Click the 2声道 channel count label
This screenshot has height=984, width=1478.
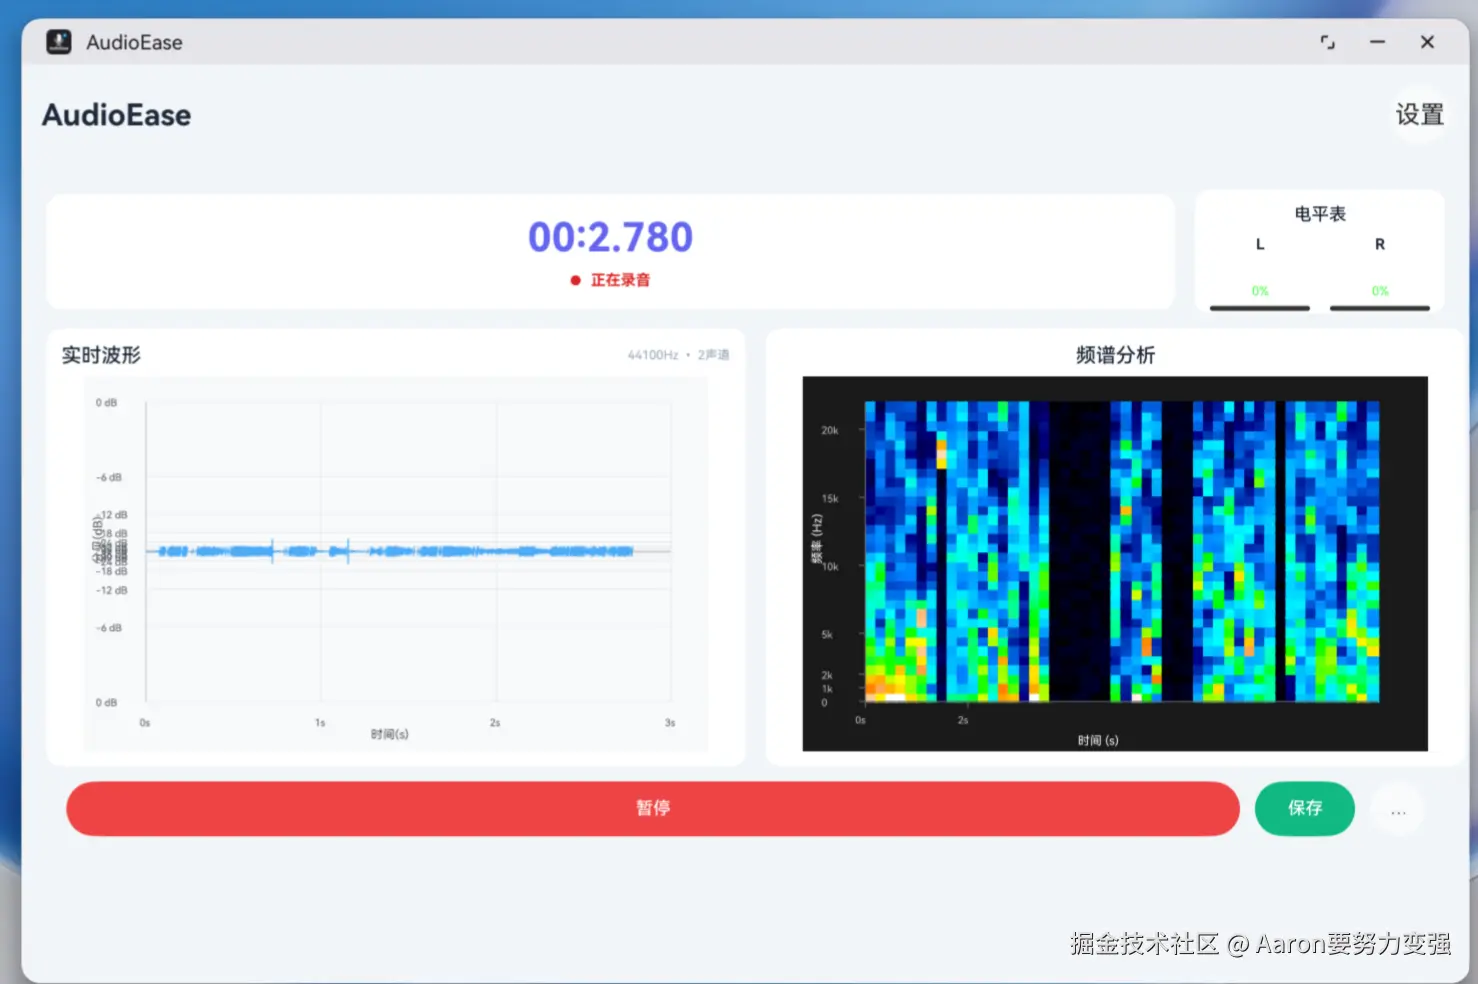pos(714,355)
